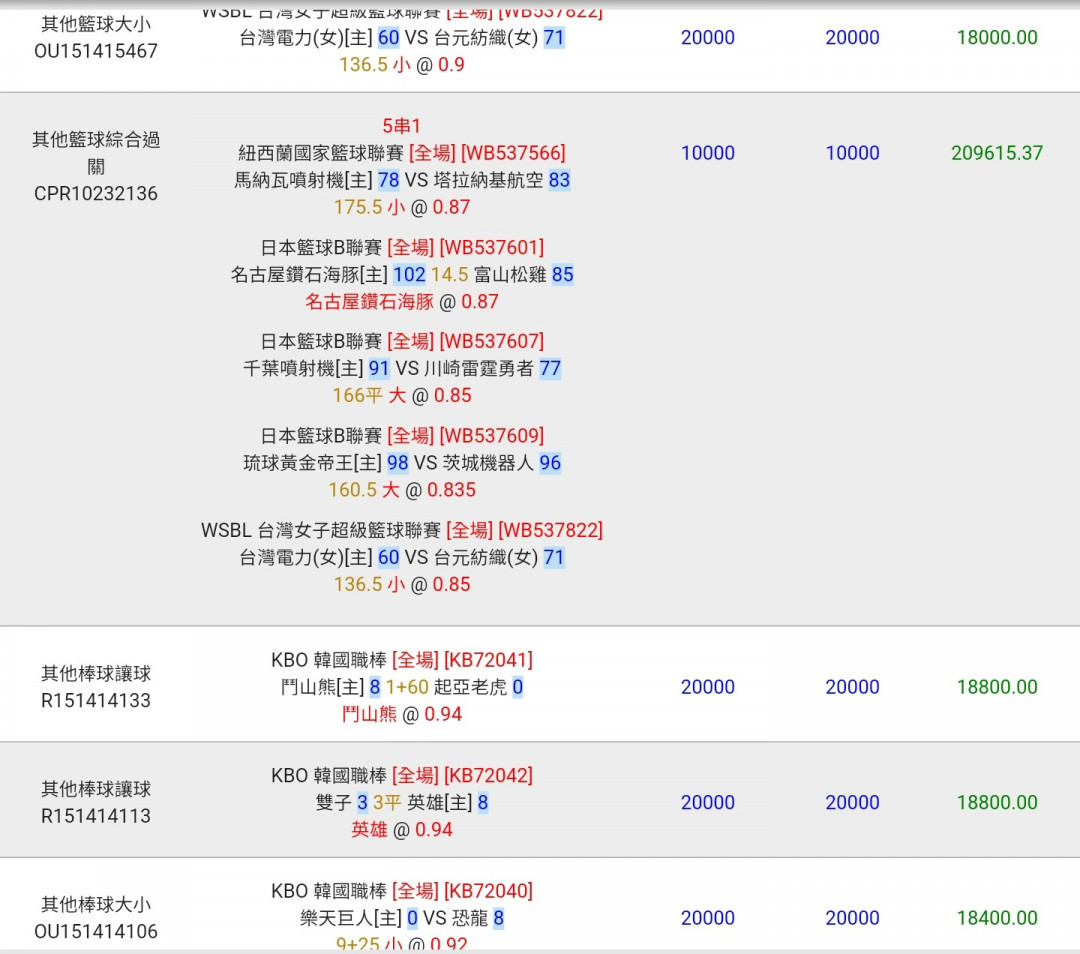Click payout 18800.00 in the R151414133 row
The width and height of the screenshot is (1080, 954).
pyautogui.click(x=997, y=687)
